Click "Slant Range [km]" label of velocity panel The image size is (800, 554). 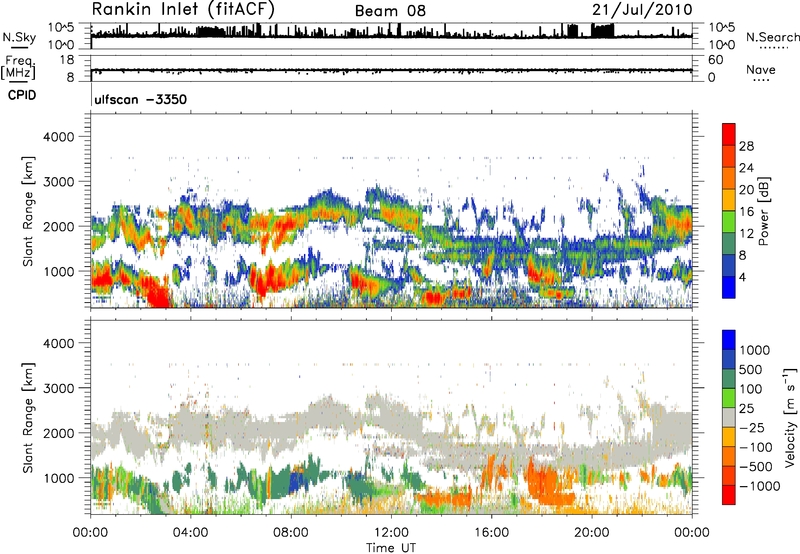[28, 417]
